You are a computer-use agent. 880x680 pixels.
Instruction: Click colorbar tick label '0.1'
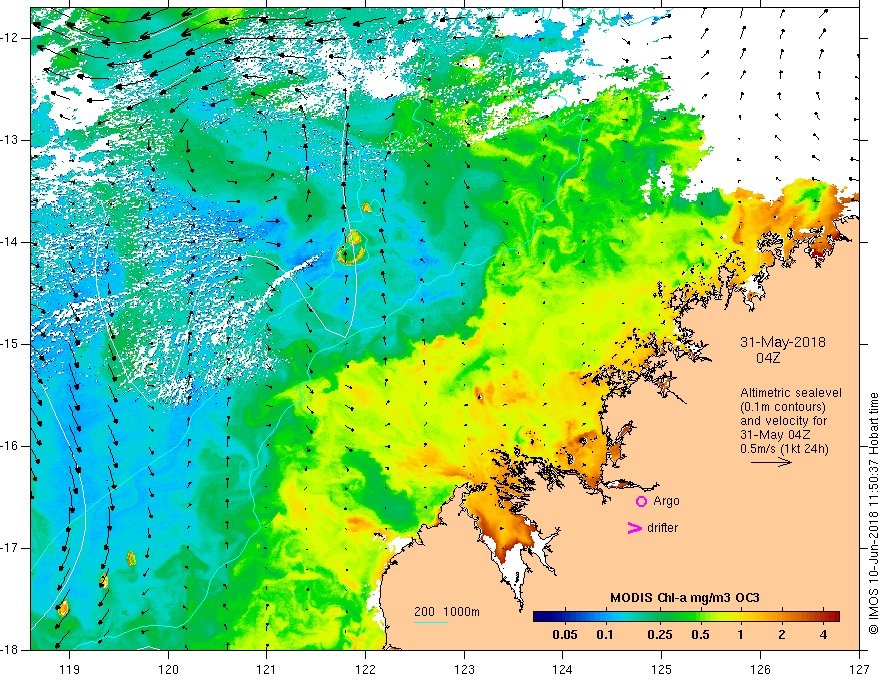pyautogui.click(x=604, y=635)
